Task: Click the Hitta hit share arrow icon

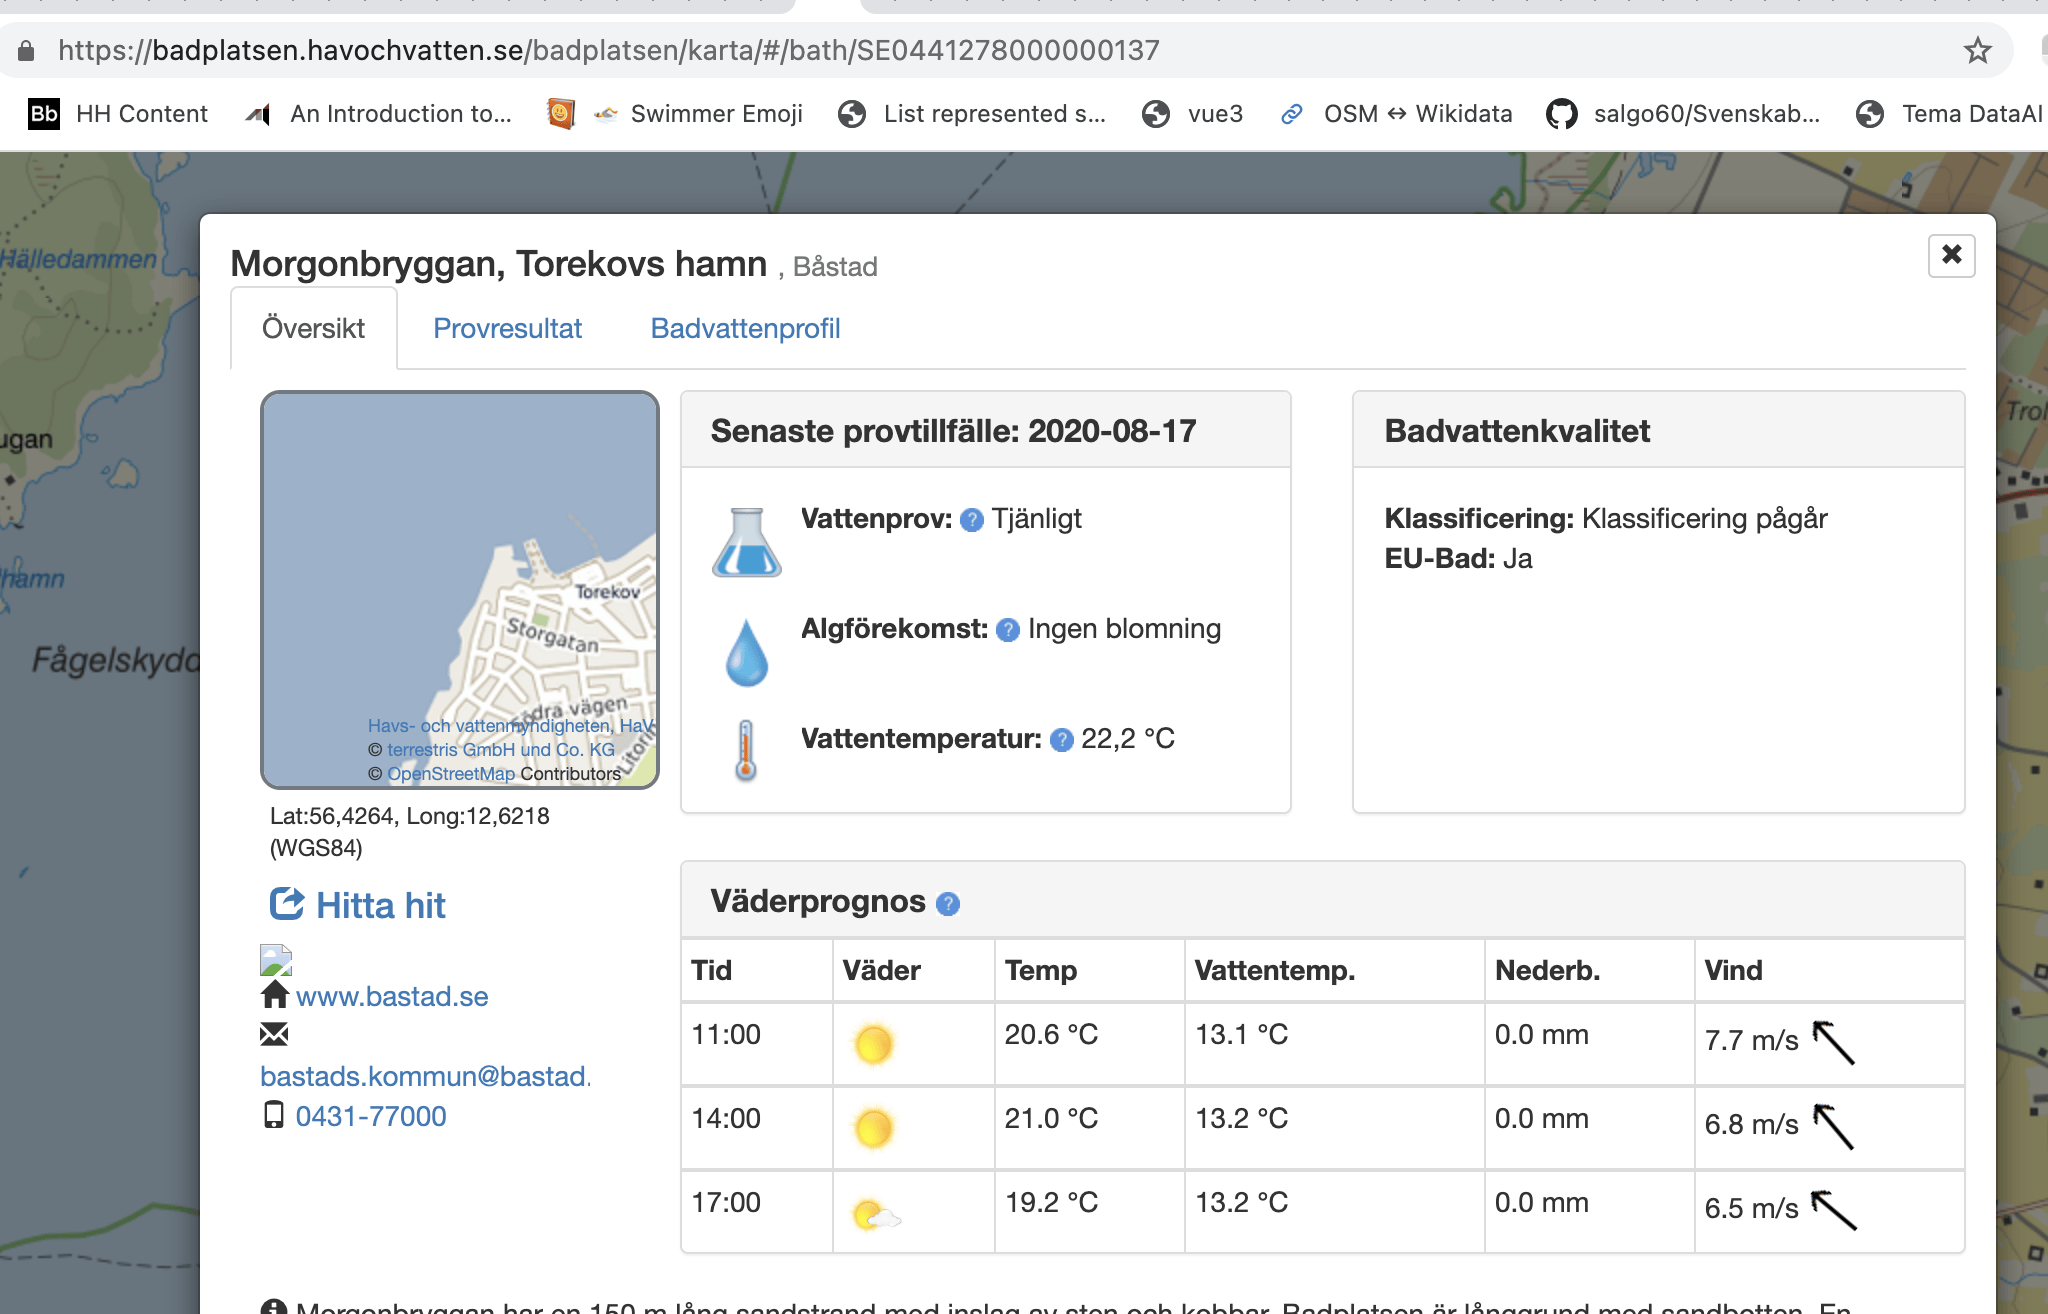Action: (x=286, y=904)
